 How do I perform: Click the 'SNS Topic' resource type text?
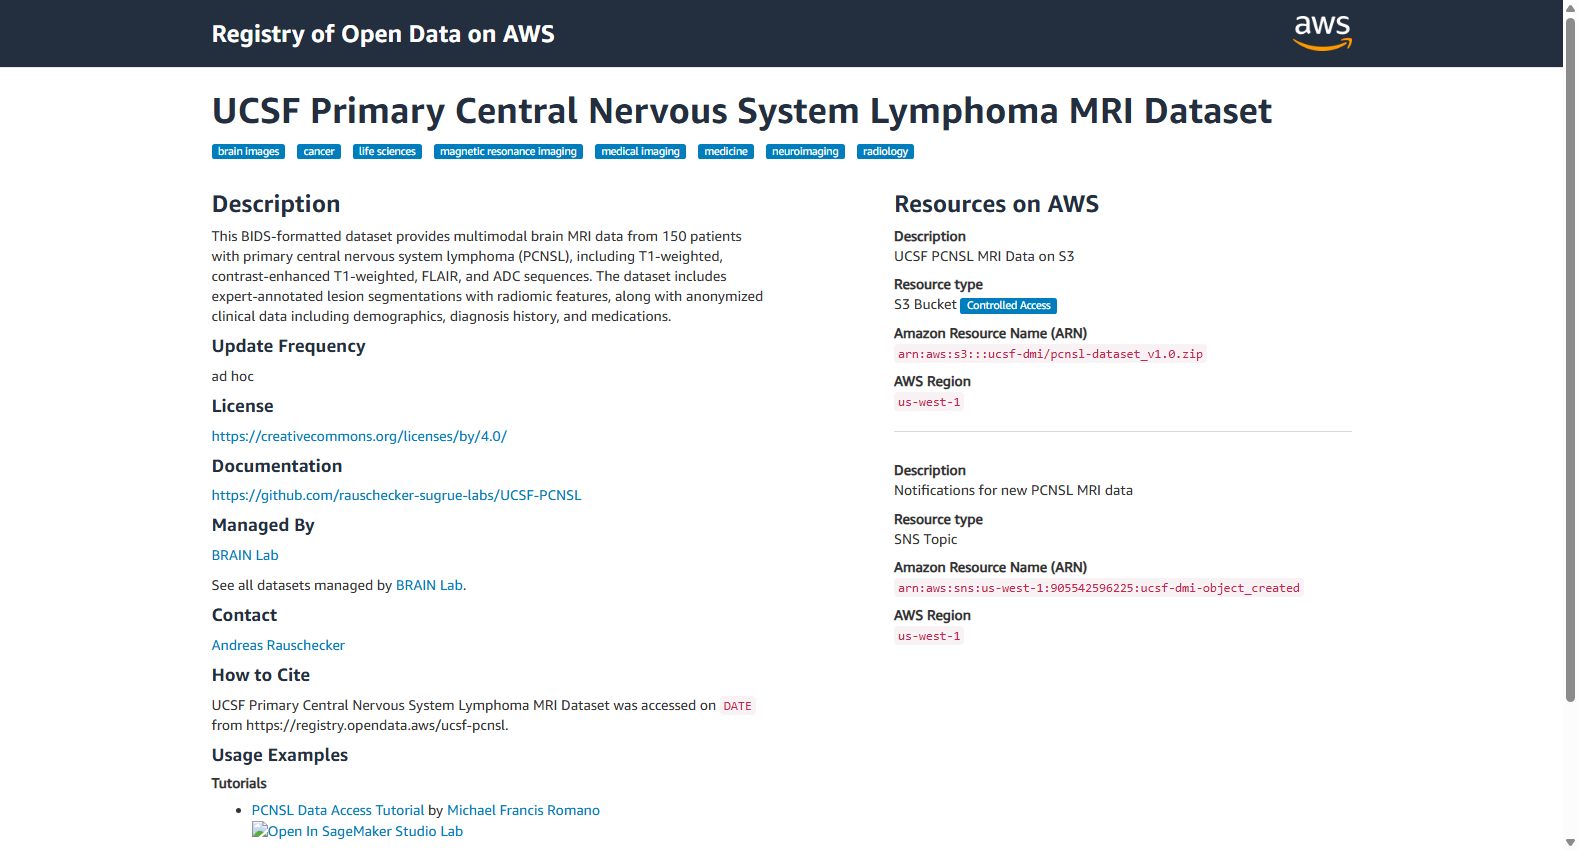point(926,539)
